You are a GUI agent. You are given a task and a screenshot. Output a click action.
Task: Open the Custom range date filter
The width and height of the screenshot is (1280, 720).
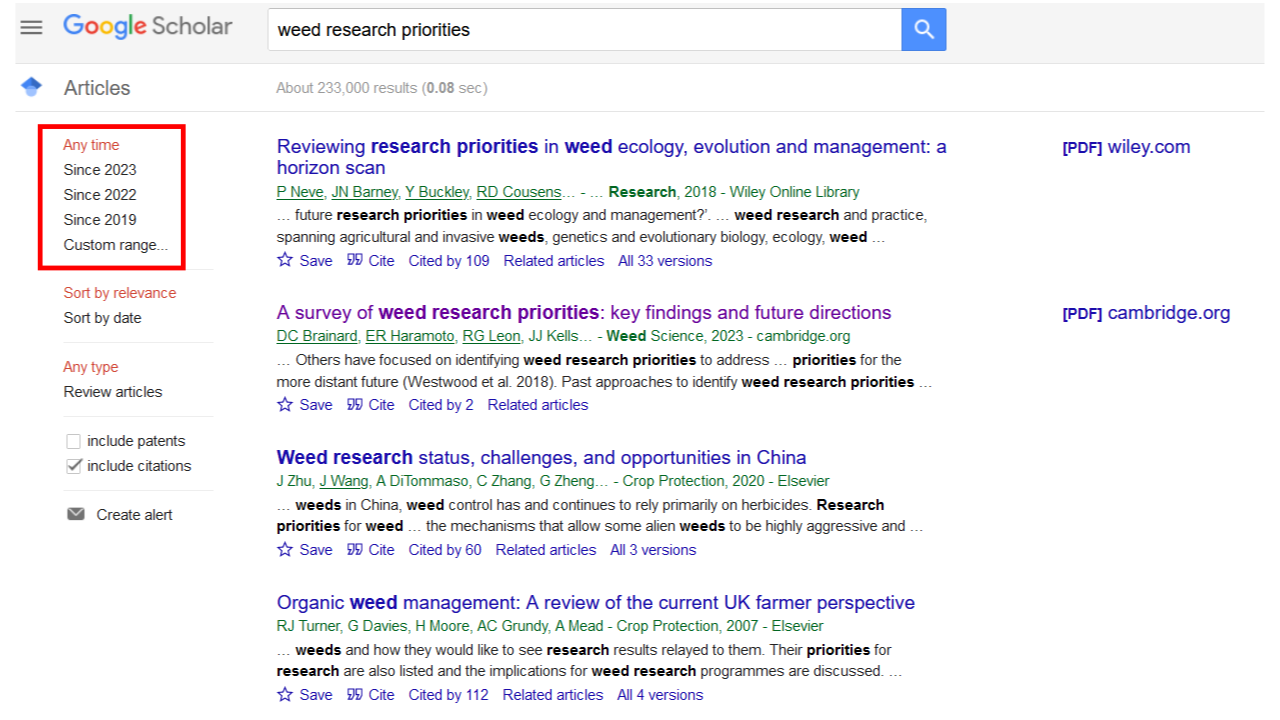[115, 245]
